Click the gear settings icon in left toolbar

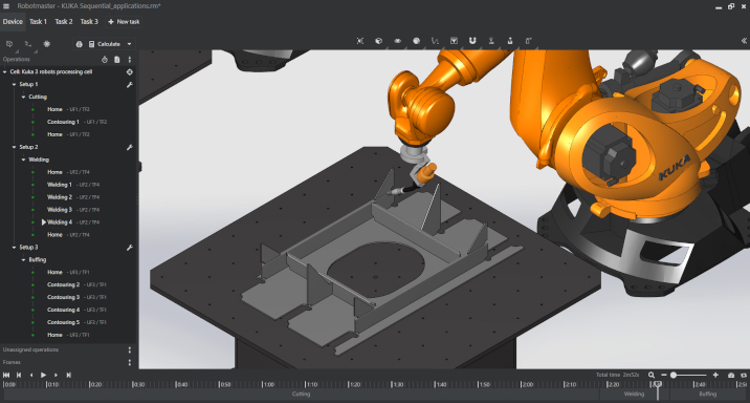pos(46,44)
